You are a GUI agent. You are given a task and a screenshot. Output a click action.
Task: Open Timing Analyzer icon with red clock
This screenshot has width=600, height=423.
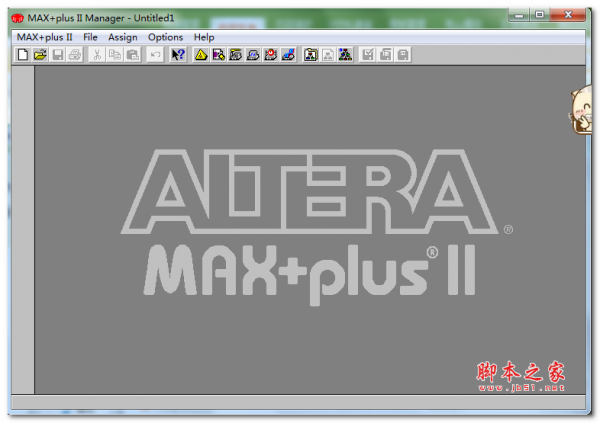271,55
